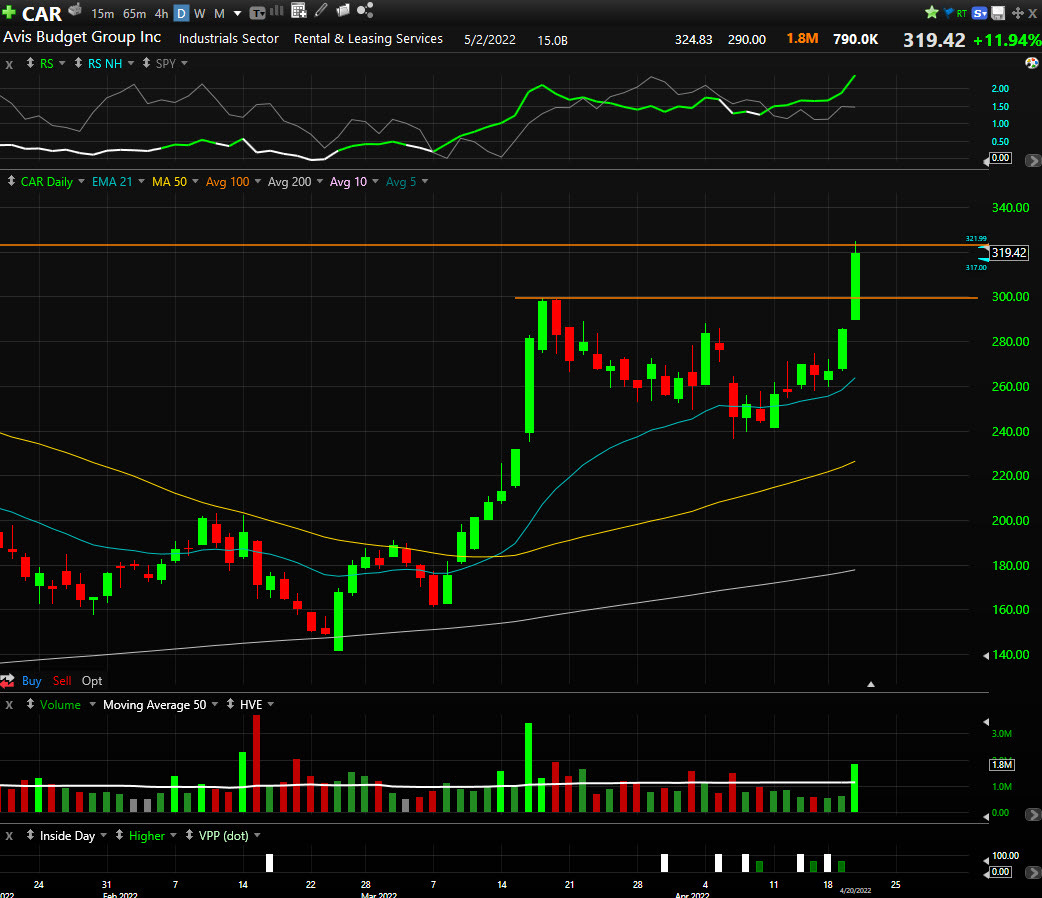Flag the symbol with the blue flag
This screenshot has height=898, width=1042.
coord(948,13)
